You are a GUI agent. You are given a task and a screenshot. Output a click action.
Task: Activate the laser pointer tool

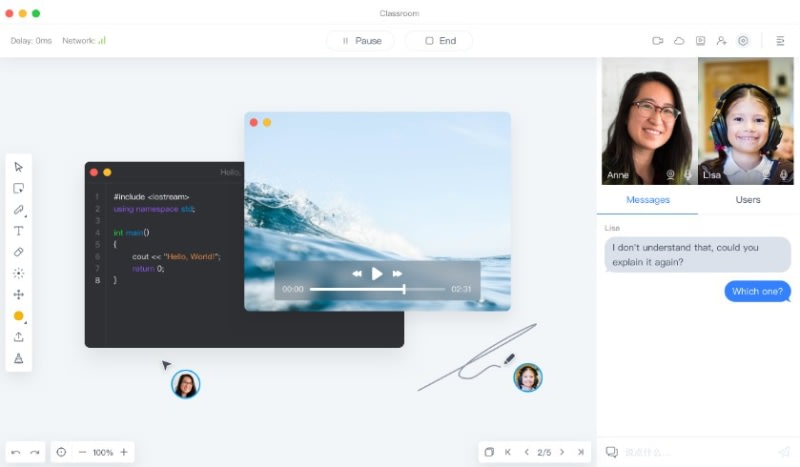18,274
